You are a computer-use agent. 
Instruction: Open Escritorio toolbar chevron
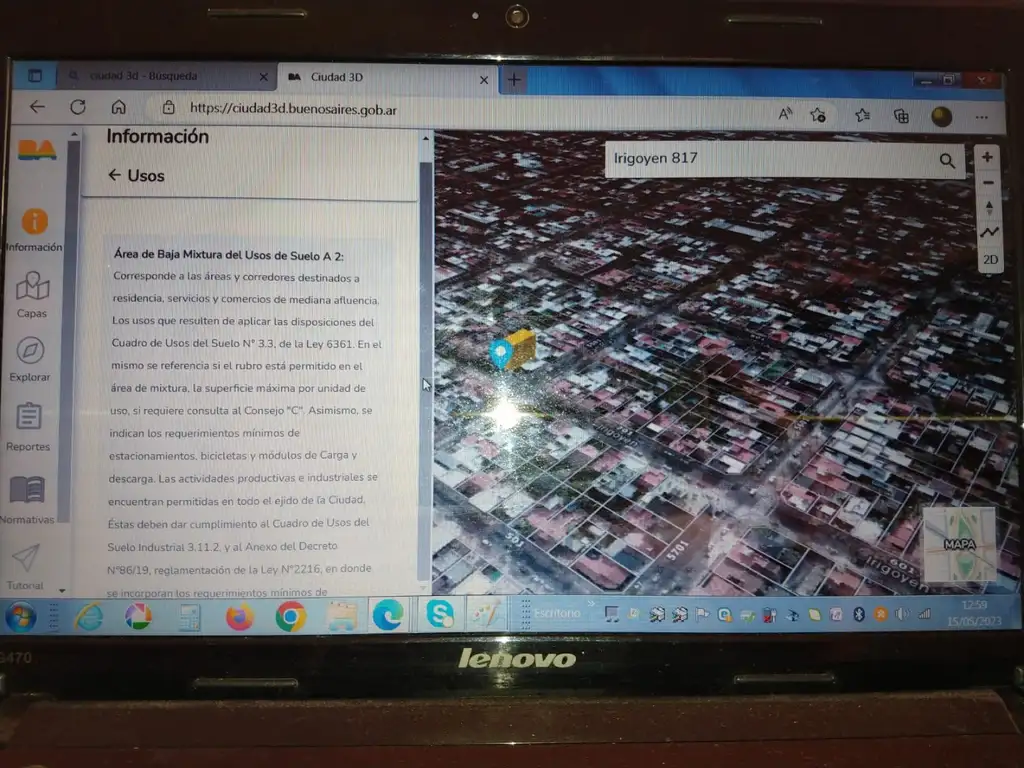tap(591, 604)
